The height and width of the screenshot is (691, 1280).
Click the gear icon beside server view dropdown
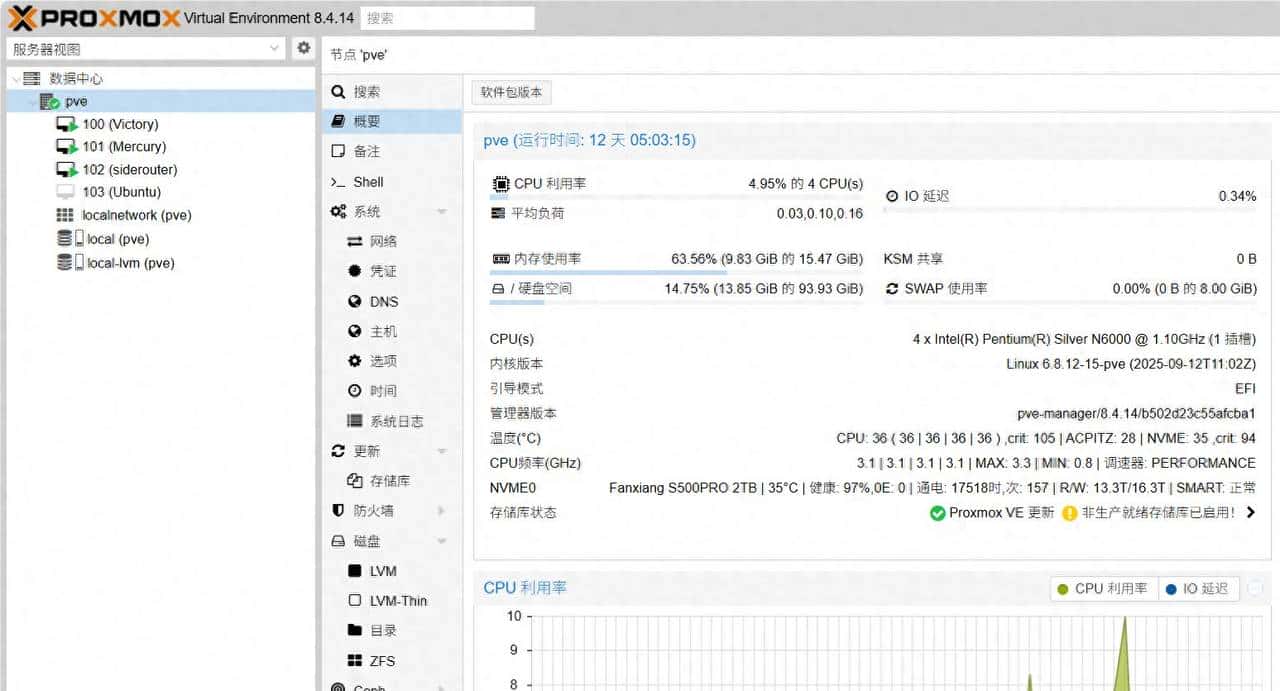tap(304, 48)
